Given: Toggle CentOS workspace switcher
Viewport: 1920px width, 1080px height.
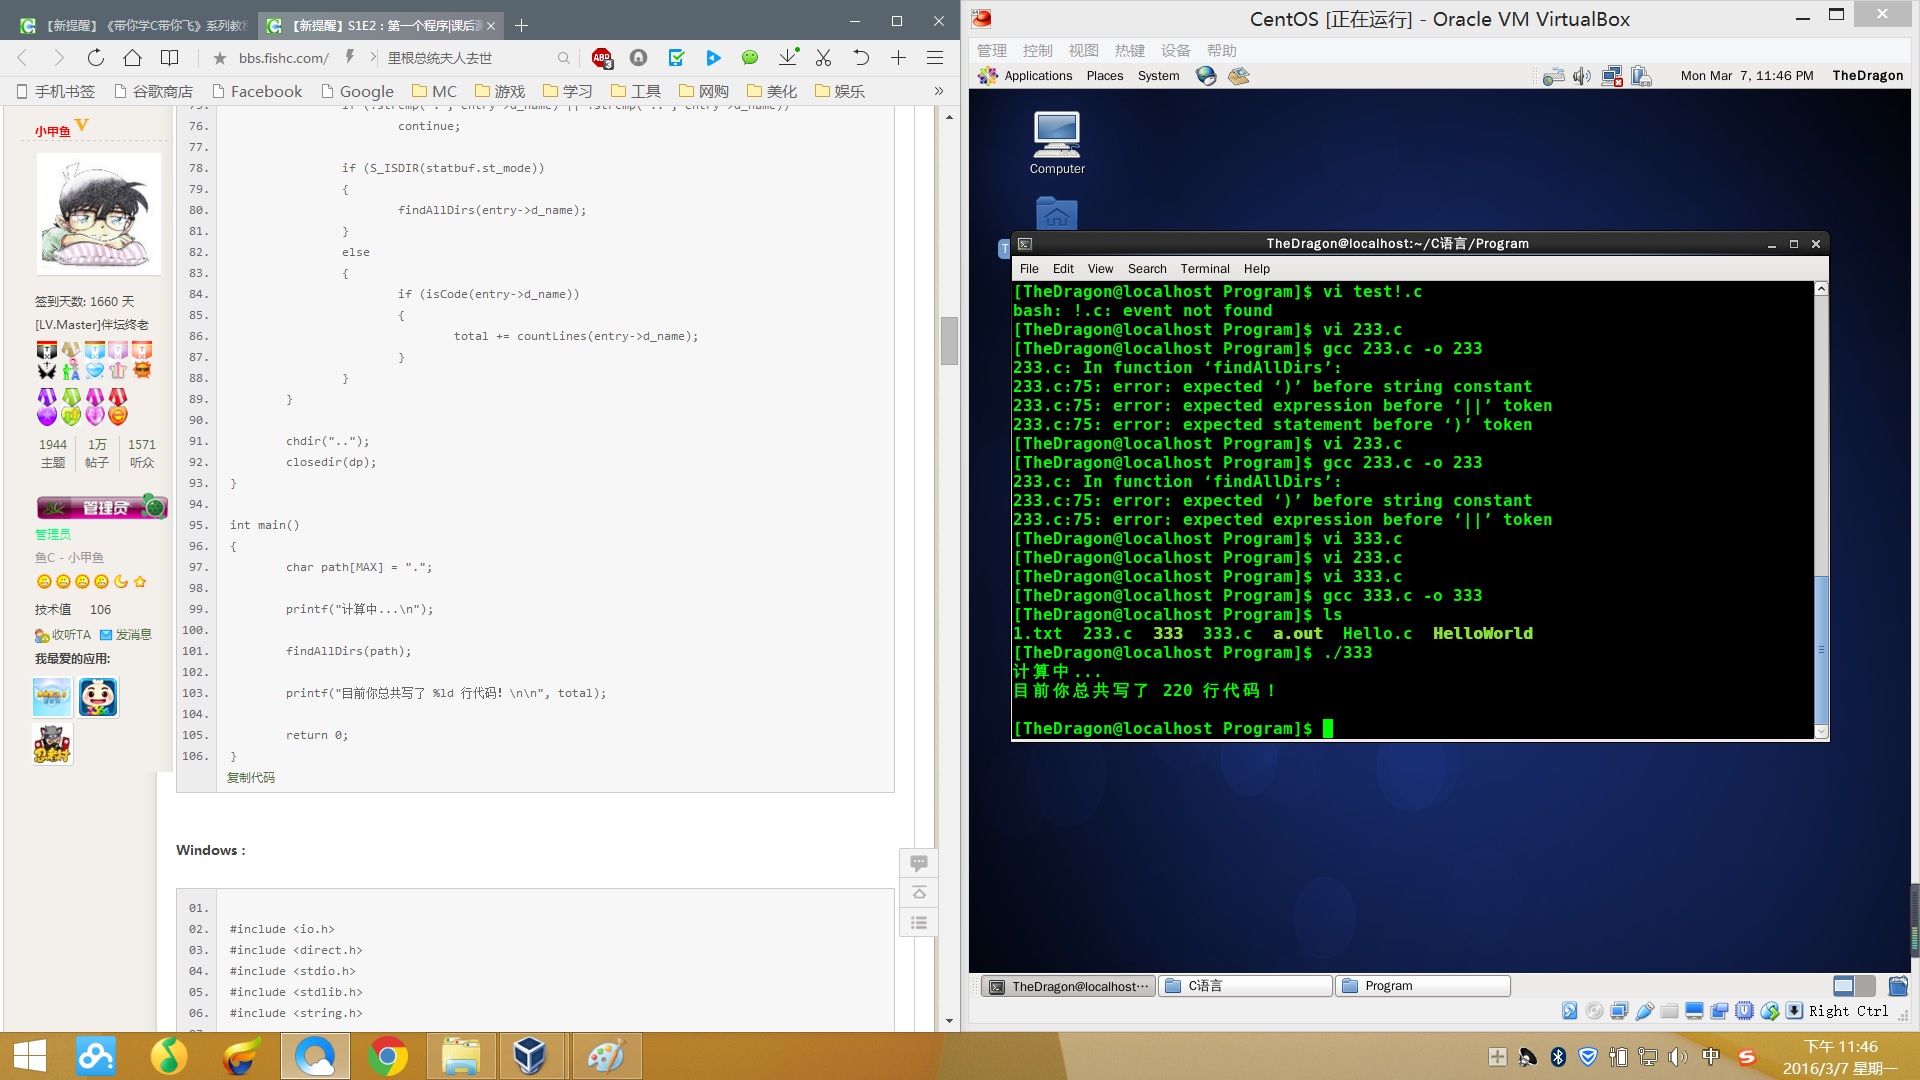Looking at the screenshot, I should click(1854, 986).
